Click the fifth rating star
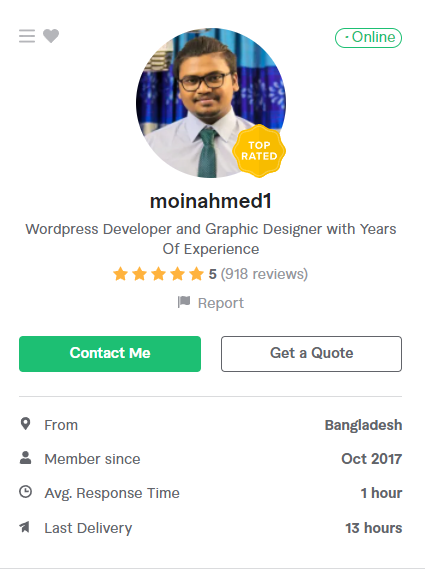 (x=196, y=274)
